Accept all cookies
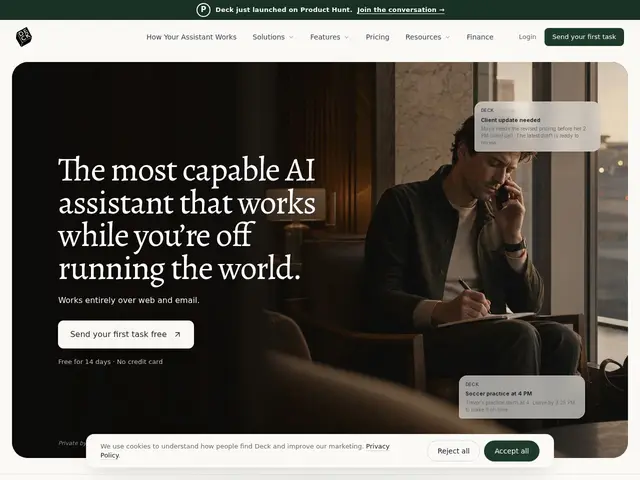Viewport: 640px width, 480px height. pyautogui.click(x=511, y=451)
